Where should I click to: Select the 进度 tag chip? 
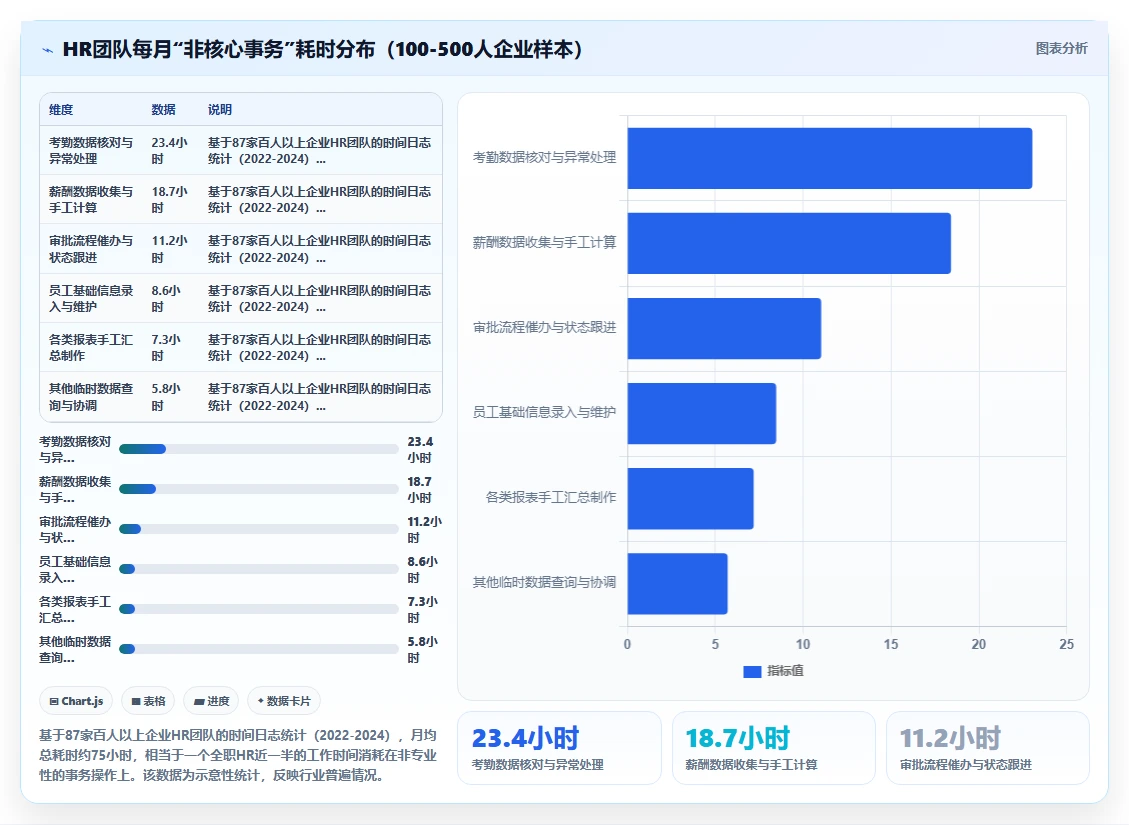(211, 701)
